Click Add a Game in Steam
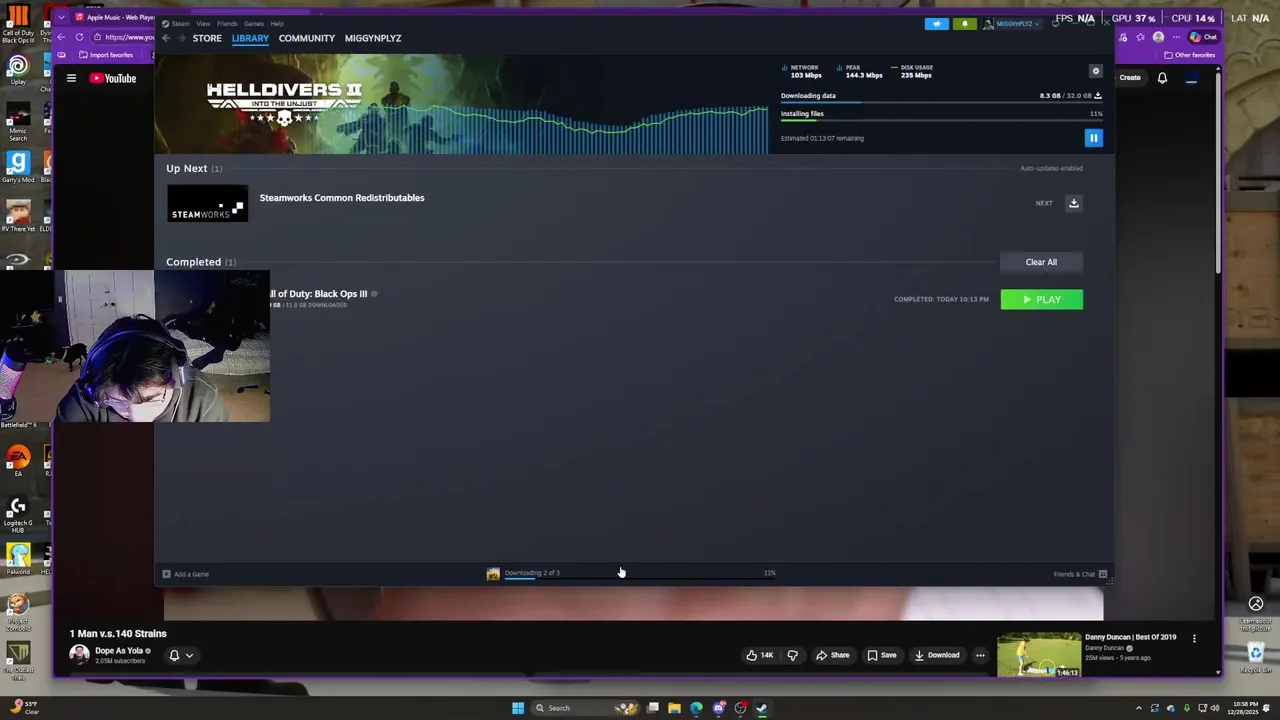Image resolution: width=1280 pixels, height=720 pixels. pos(186,574)
